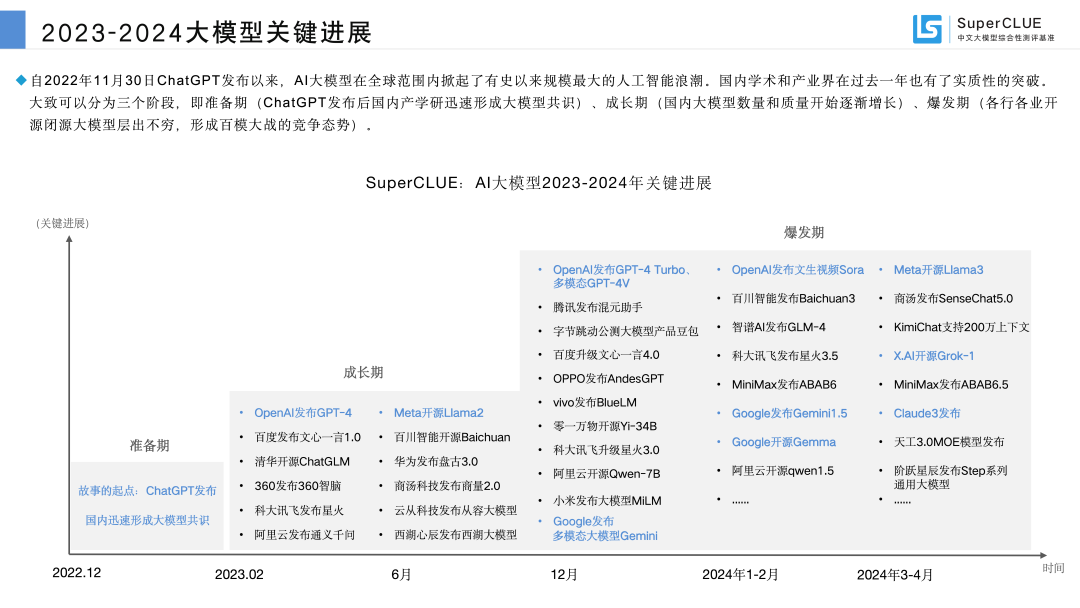
Task: Click the 6月 axis label
Action: point(402,574)
